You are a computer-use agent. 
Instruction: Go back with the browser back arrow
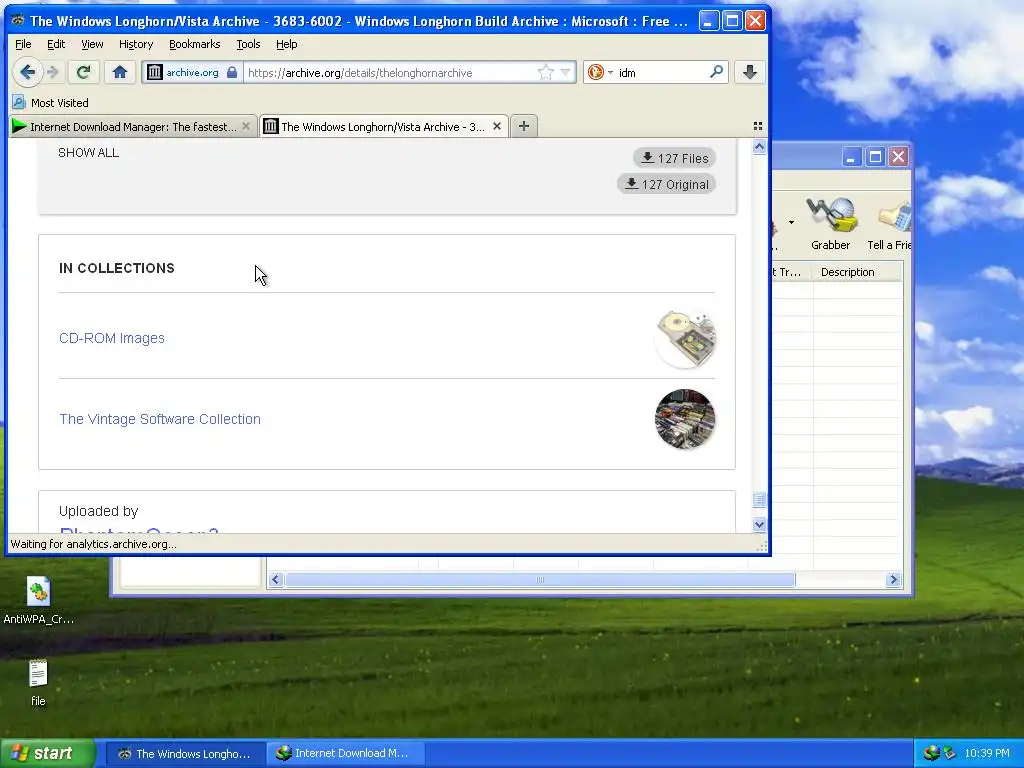coord(27,72)
